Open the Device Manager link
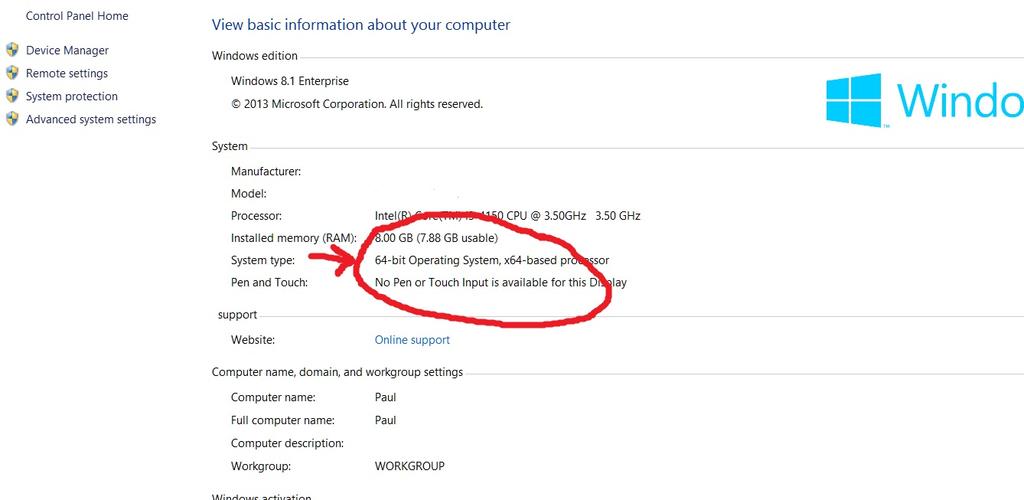The image size is (1024, 500). [x=67, y=50]
